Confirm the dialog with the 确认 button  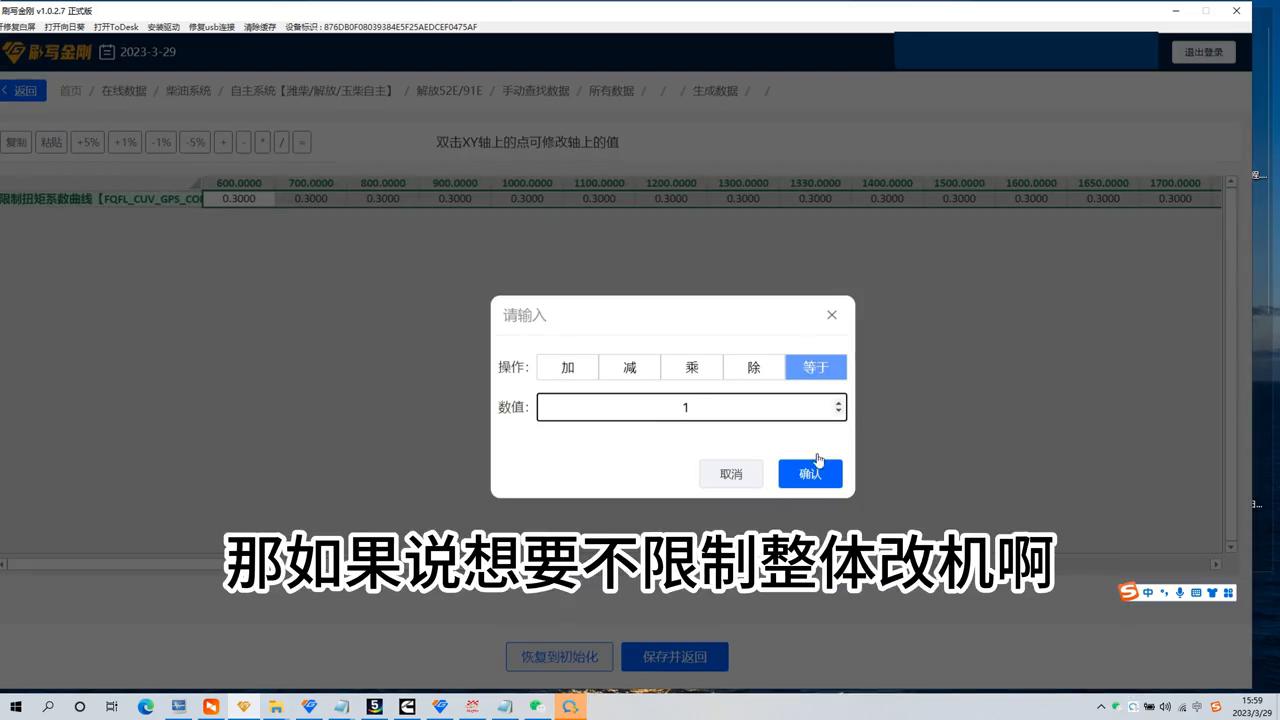(810, 473)
